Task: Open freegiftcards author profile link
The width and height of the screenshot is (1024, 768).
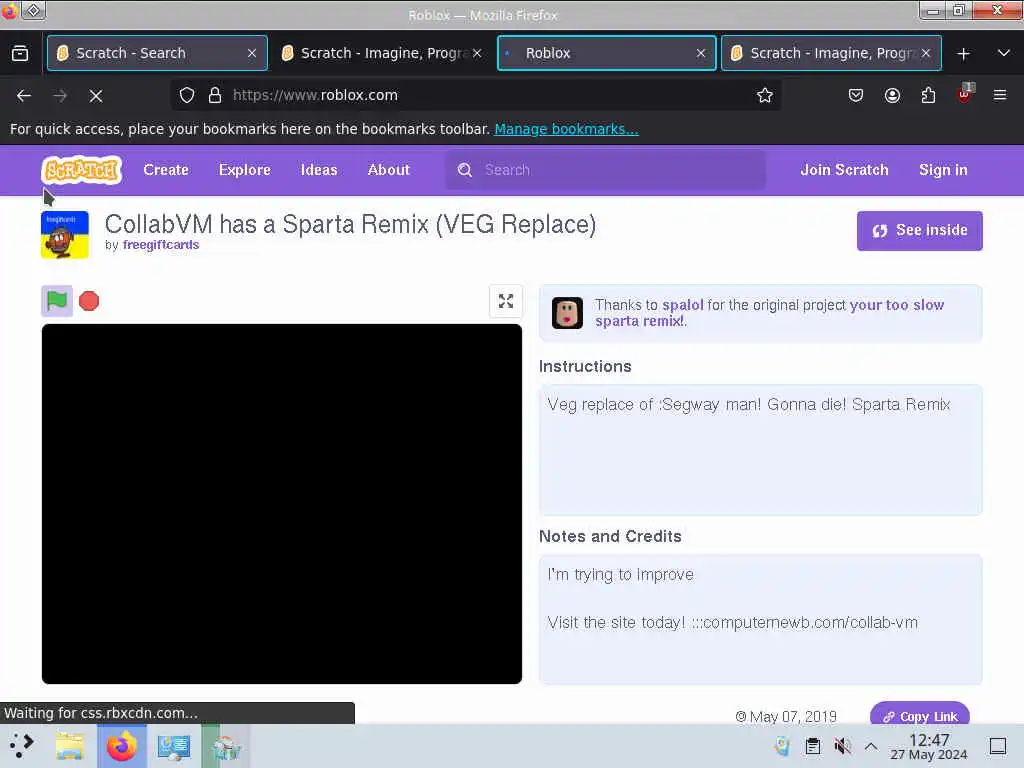Action: point(161,245)
